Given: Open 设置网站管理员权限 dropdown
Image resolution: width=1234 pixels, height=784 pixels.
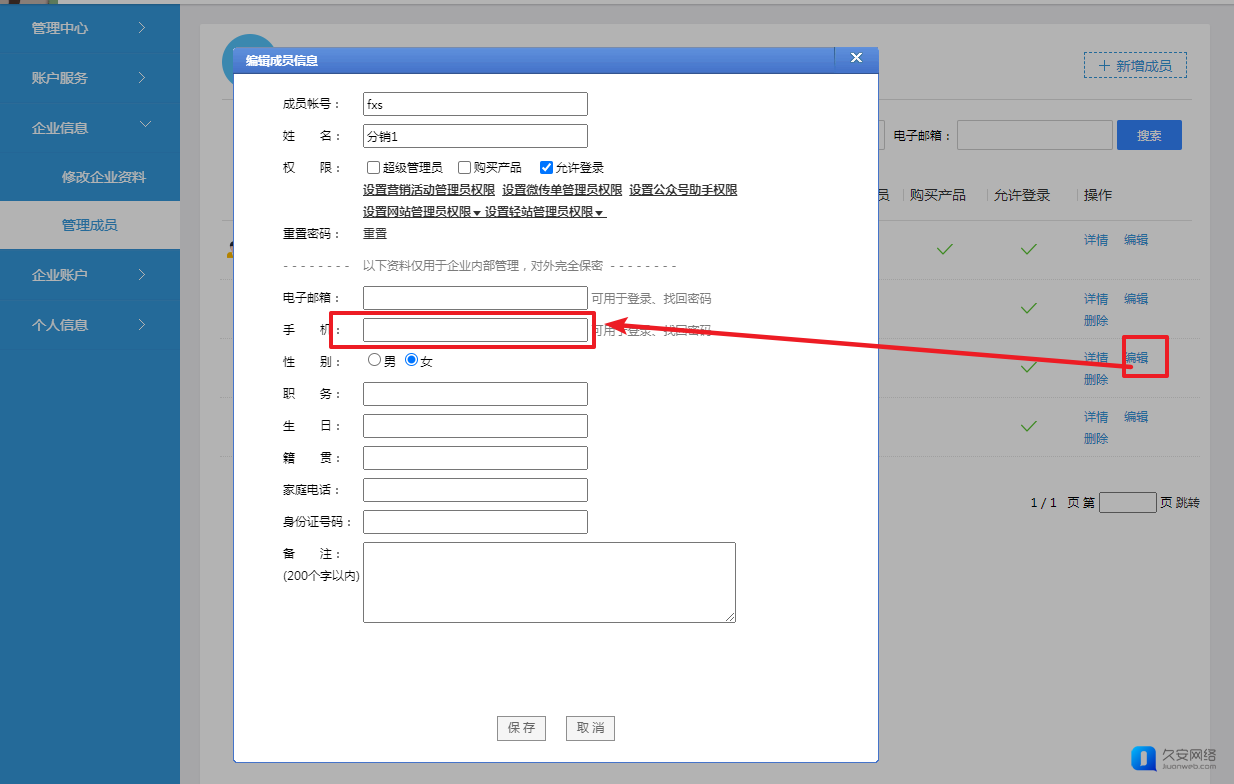Looking at the screenshot, I should click(x=422, y=212).
